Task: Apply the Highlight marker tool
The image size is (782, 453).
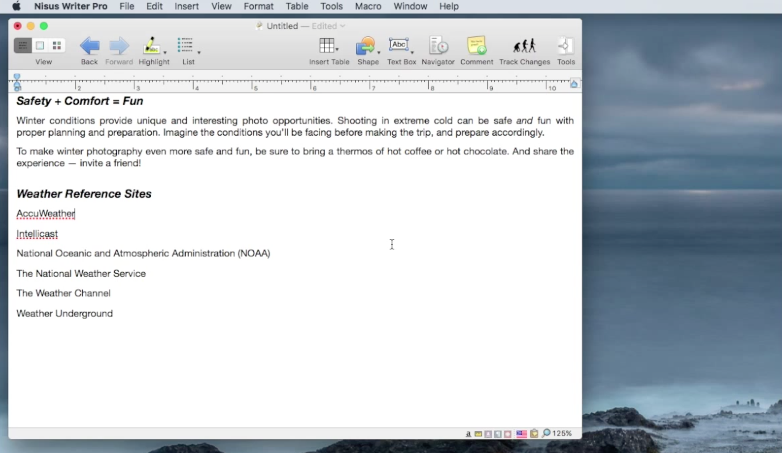Action: [x=151, y=46]
